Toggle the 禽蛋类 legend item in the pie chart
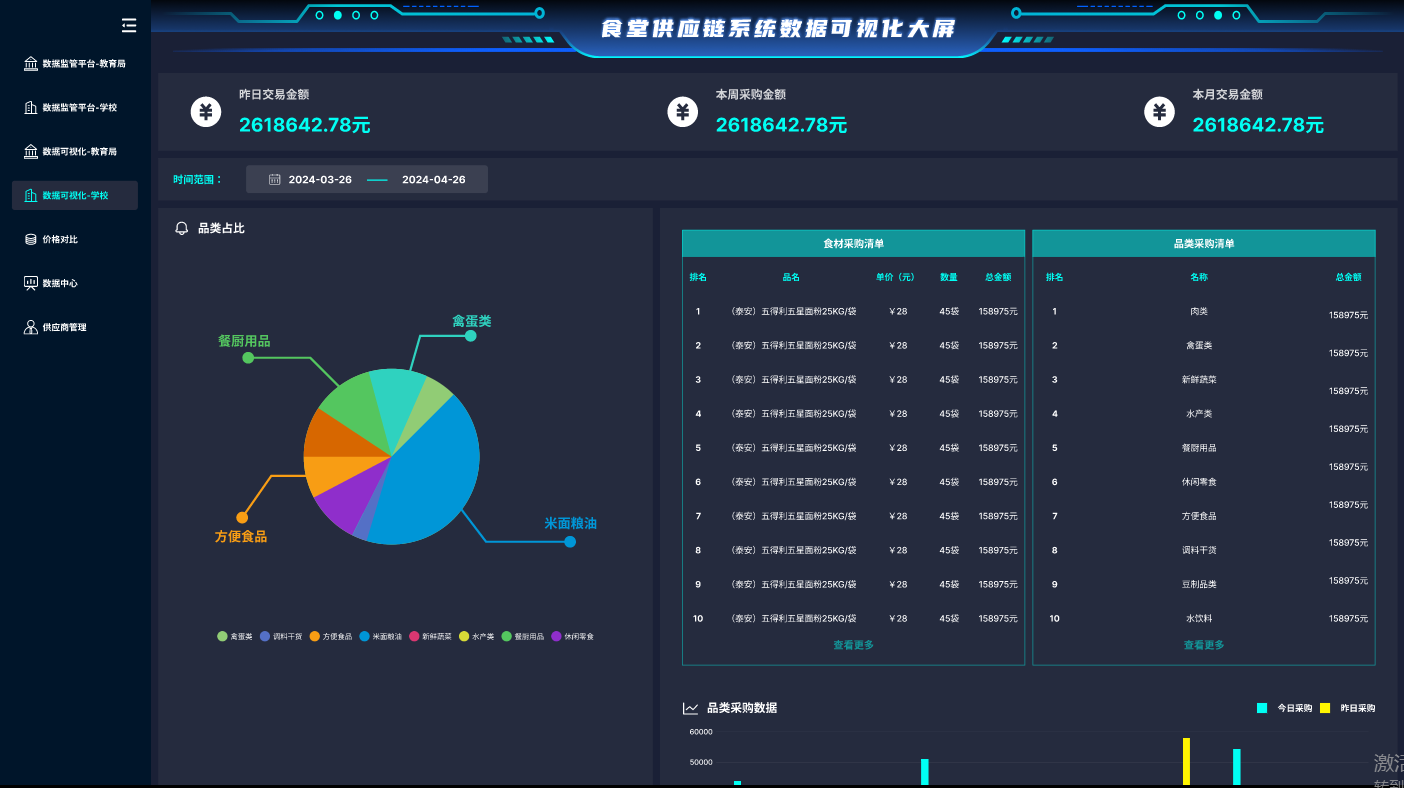Screen dimensions: 1404x788 (x=235, y=636)
